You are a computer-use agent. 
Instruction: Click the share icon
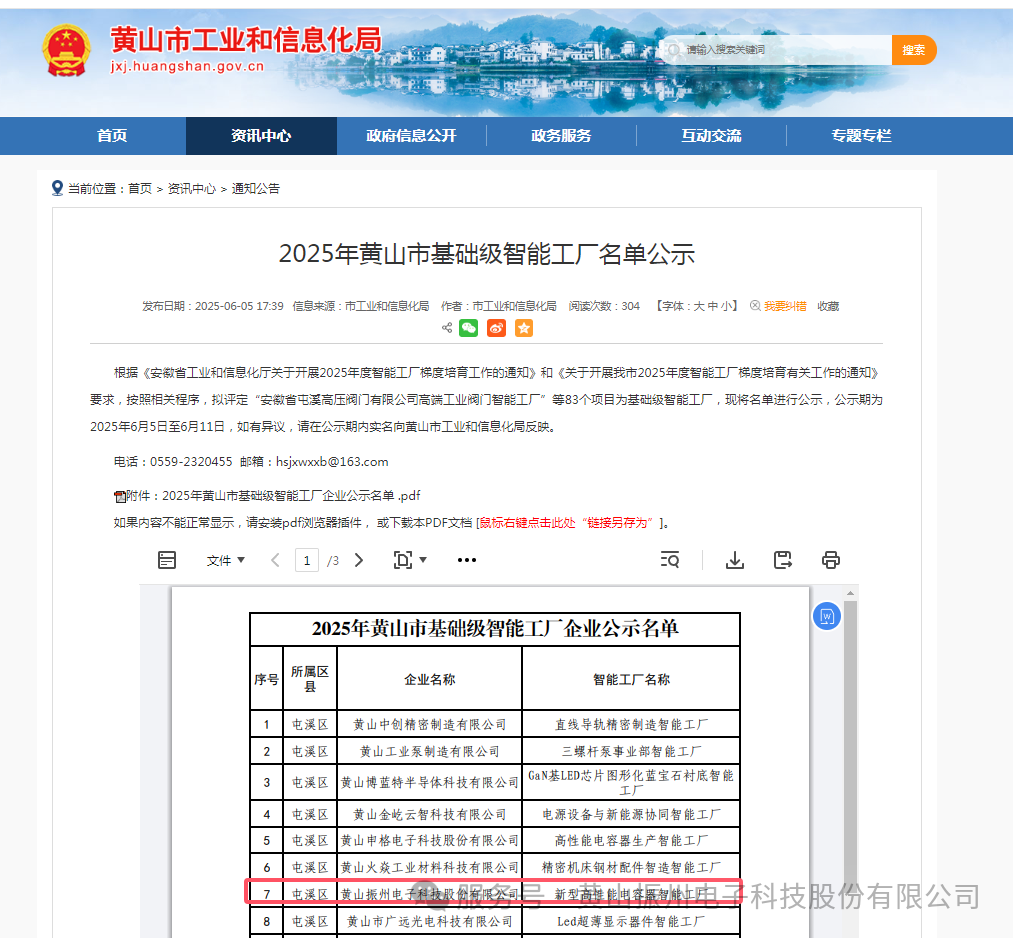446,328
